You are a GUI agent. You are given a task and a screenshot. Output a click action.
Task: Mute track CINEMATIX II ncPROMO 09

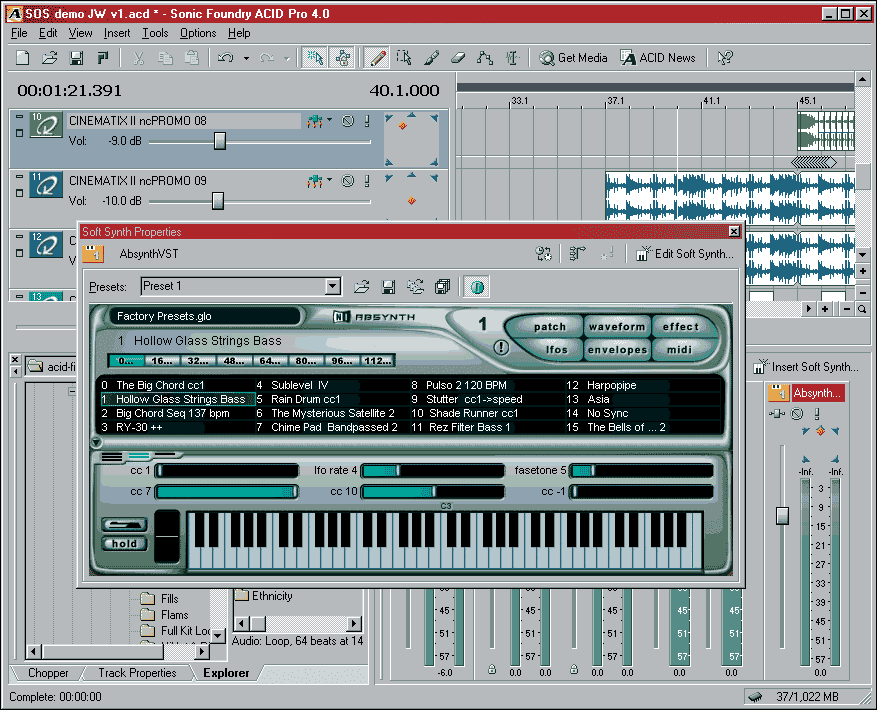[x=348, y=181]
